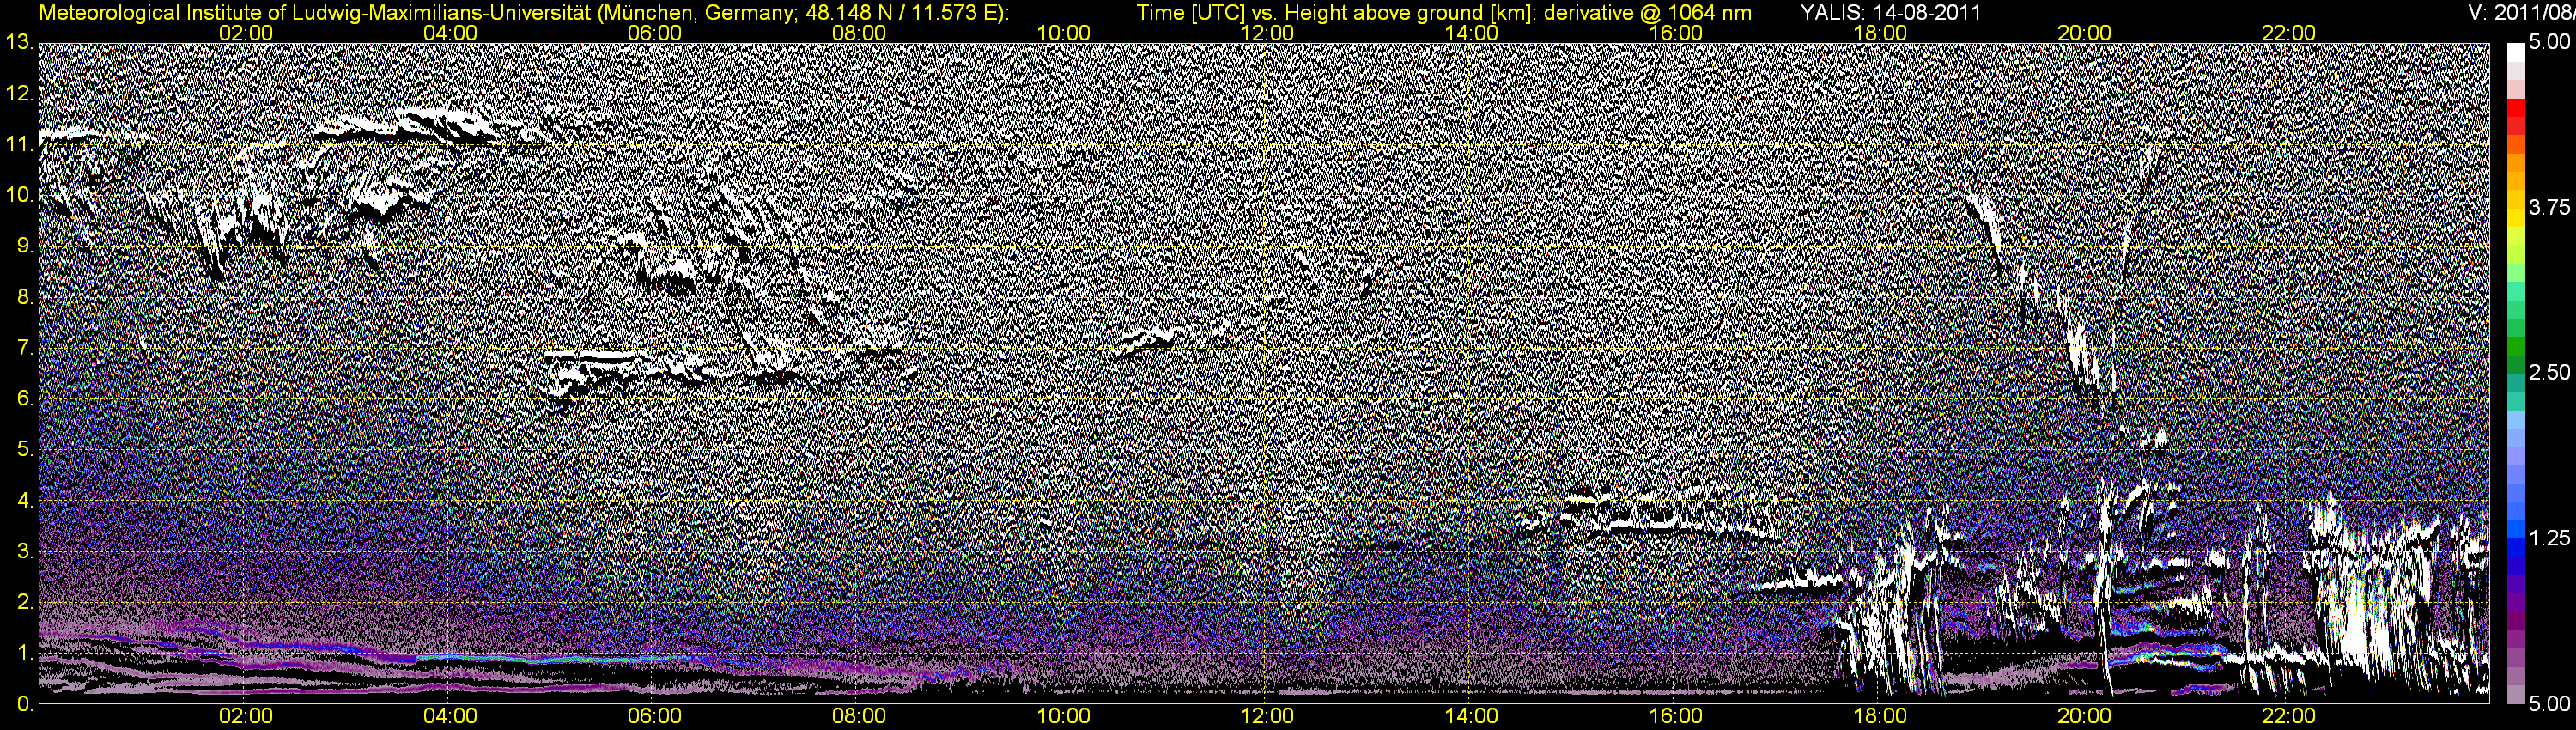
Task: Select the 22:00 marker on top axis
Action: click(x=2288, y=33)
